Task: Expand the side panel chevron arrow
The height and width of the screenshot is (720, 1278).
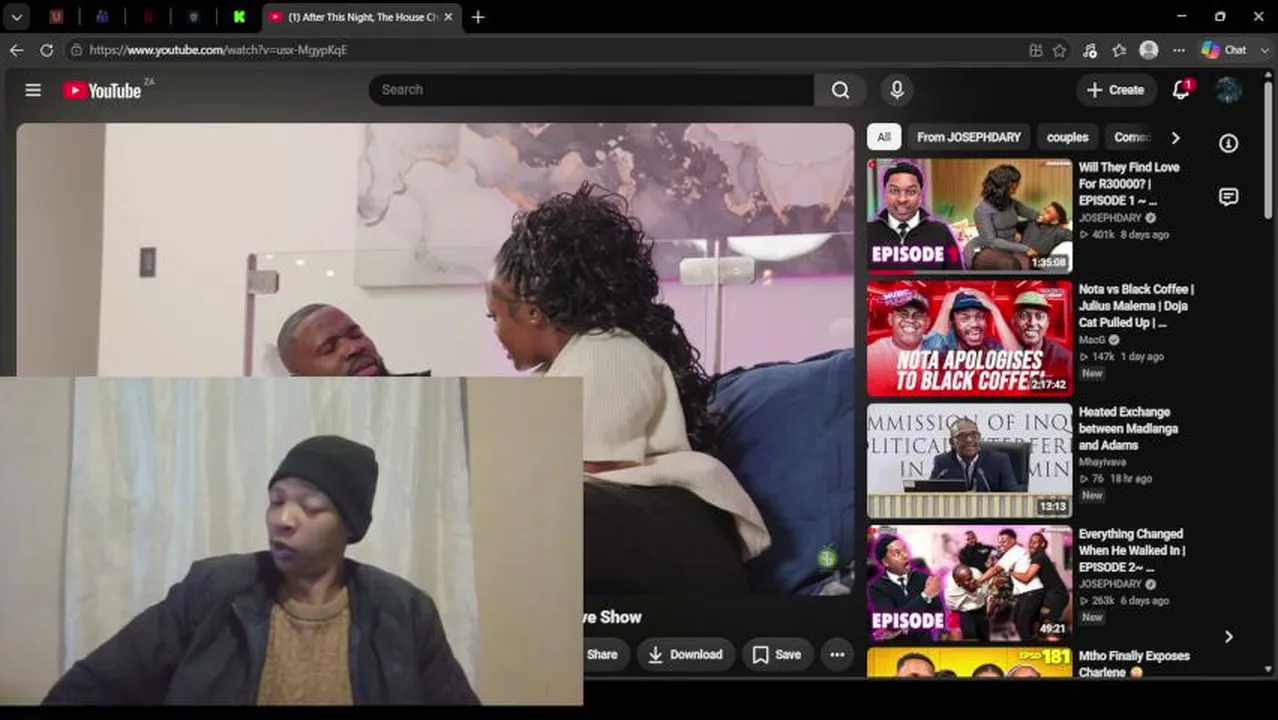Action: (x=1229, y=637)
